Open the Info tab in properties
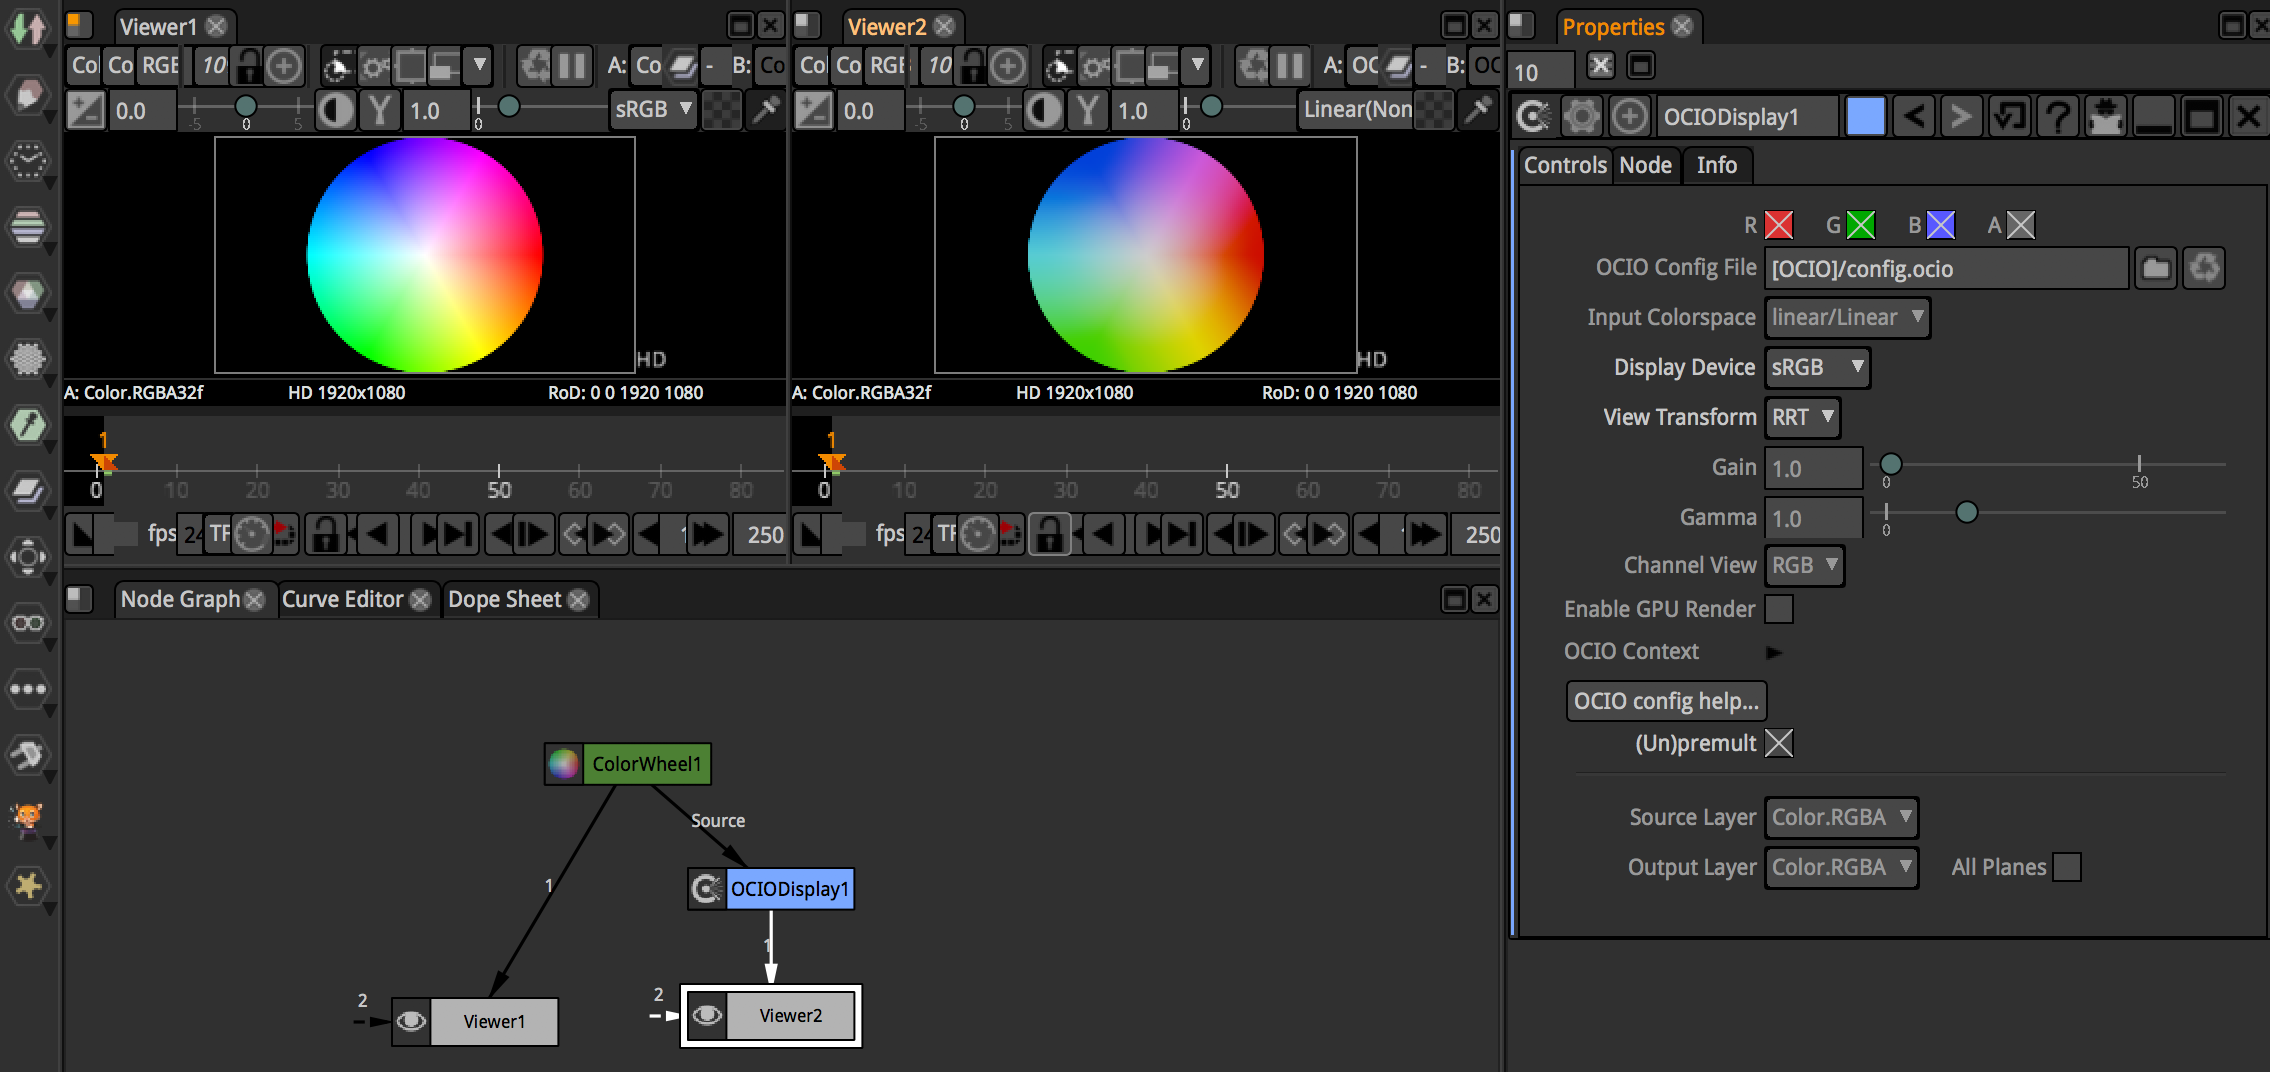 (x=1716, y=165)
